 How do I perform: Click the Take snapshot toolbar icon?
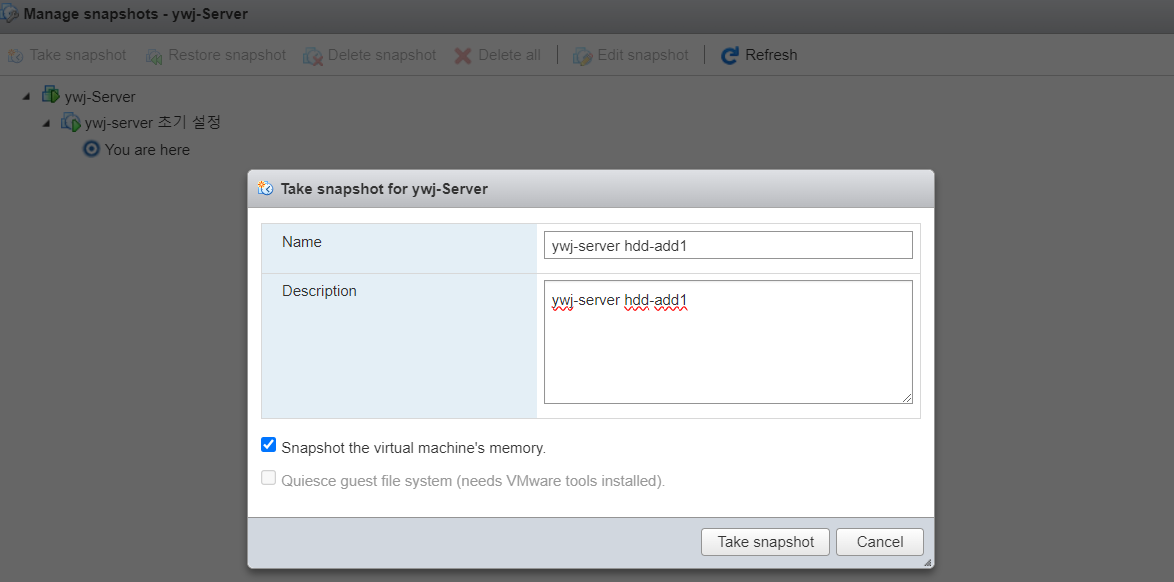coord(15,55)
